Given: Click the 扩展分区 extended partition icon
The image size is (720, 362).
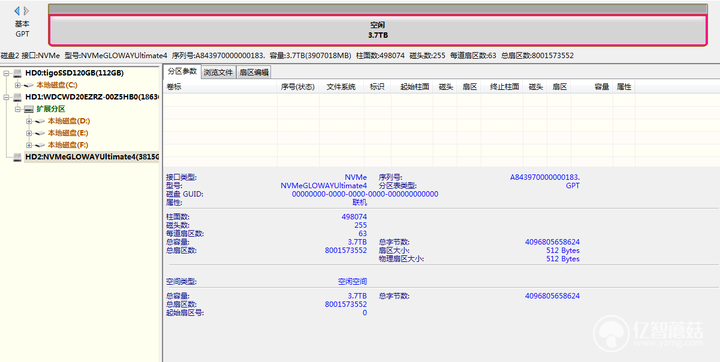Looking at the screenshot, I should point(29,109).
